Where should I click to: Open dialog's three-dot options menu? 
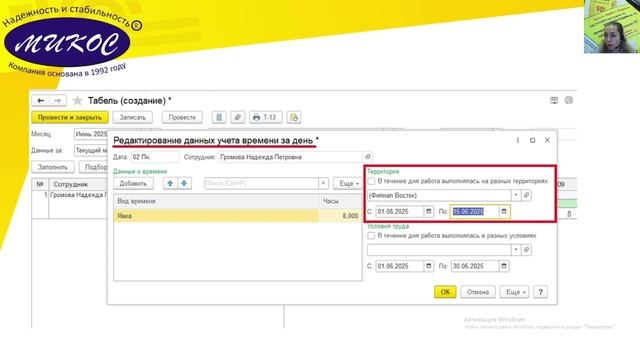pyautogui.click(x=518, y=140)
